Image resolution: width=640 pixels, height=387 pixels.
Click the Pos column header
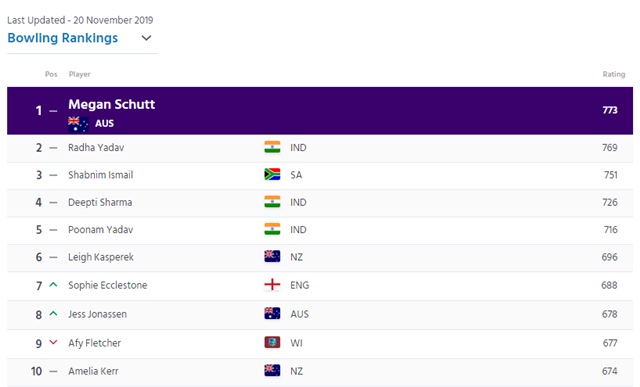pos(51,74)
